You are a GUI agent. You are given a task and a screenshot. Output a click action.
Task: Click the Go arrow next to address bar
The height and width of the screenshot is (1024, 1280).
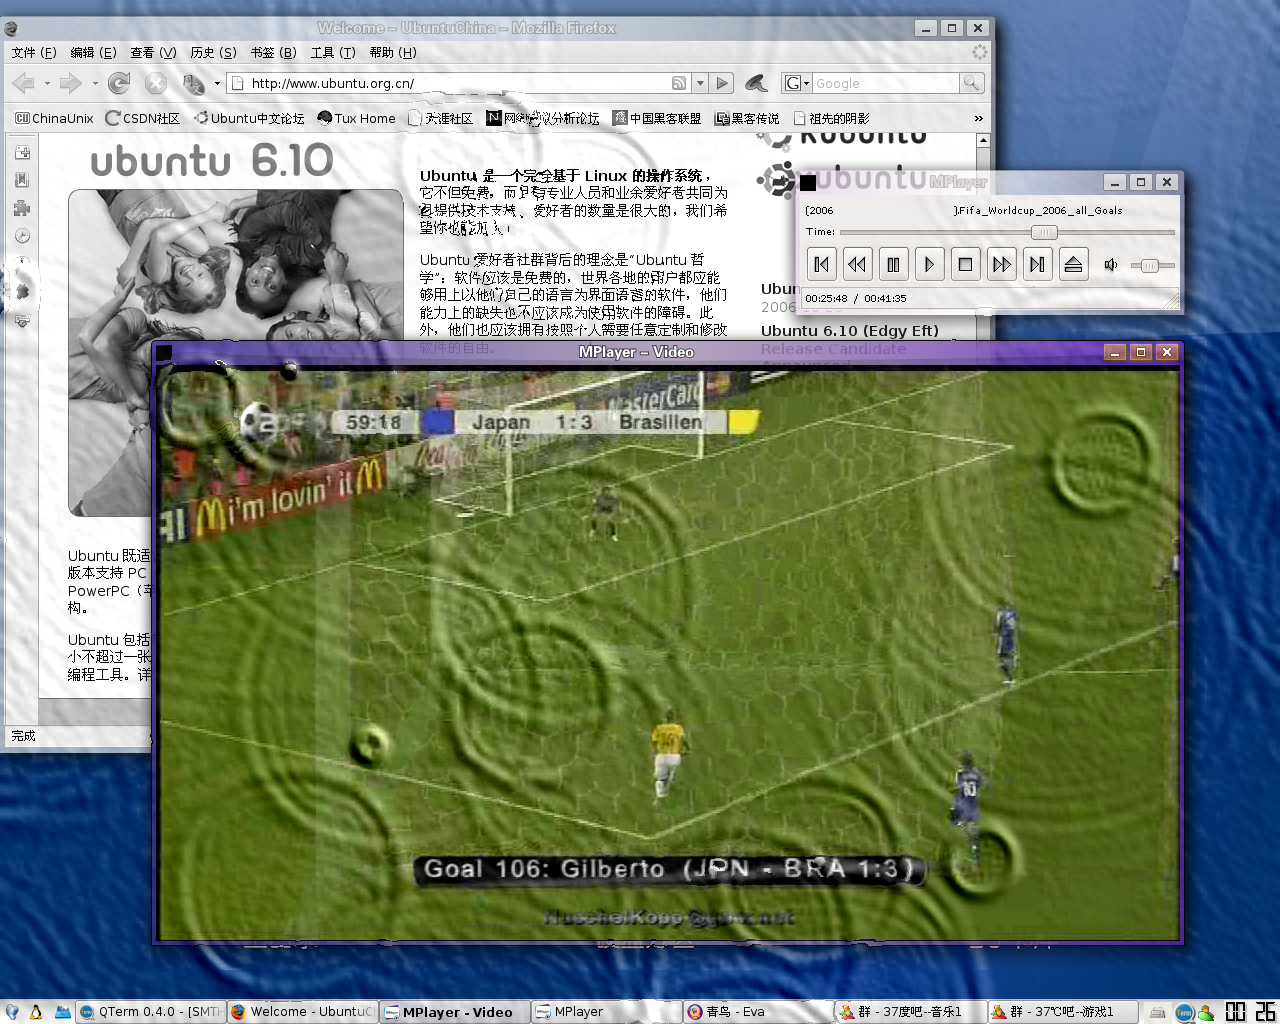click(x=722, y=83)
